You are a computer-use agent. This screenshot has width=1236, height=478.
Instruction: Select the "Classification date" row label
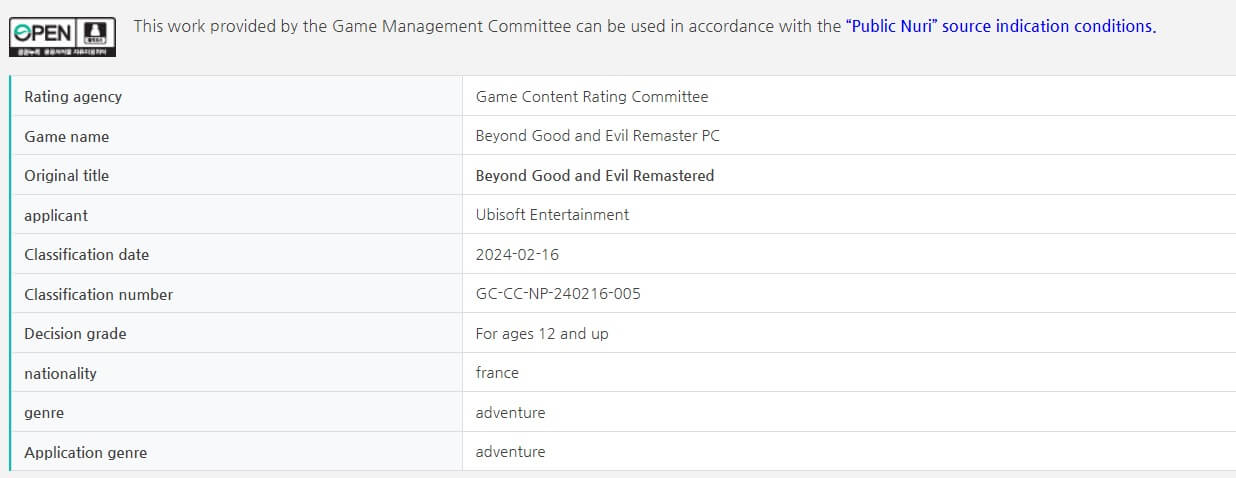coord(87,255)
